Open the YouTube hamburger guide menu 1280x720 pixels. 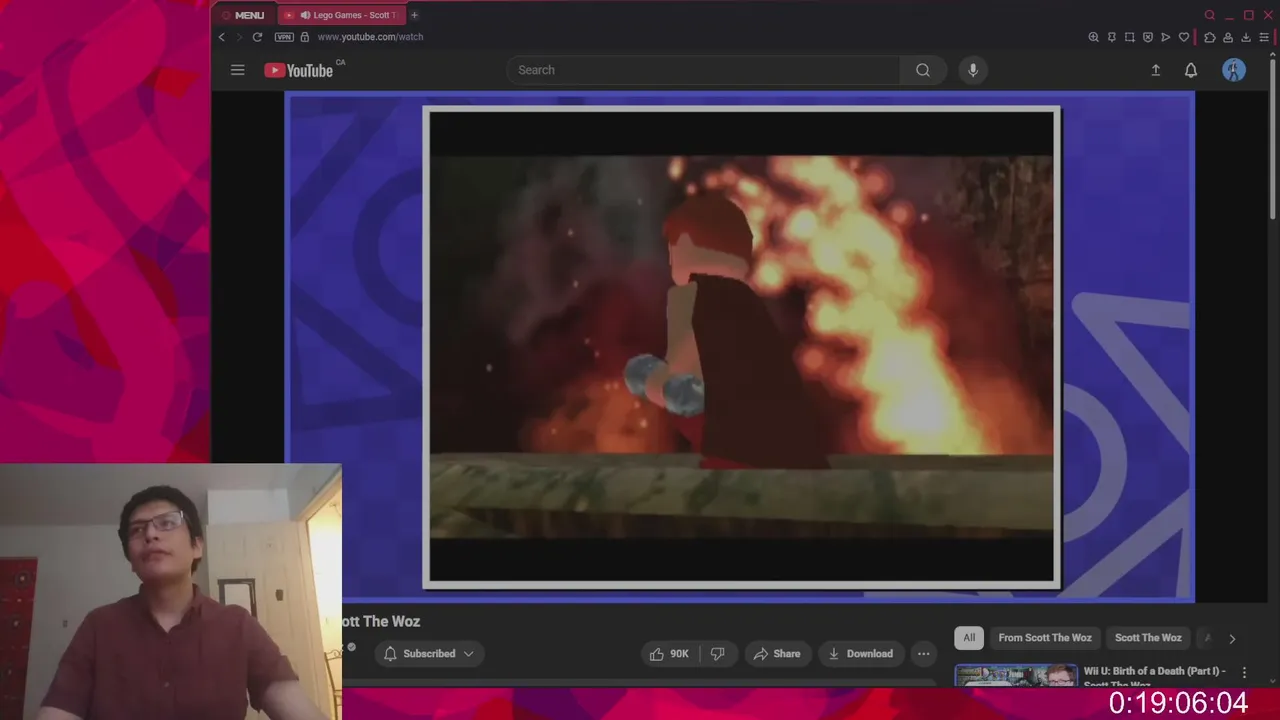pos(237,70)
